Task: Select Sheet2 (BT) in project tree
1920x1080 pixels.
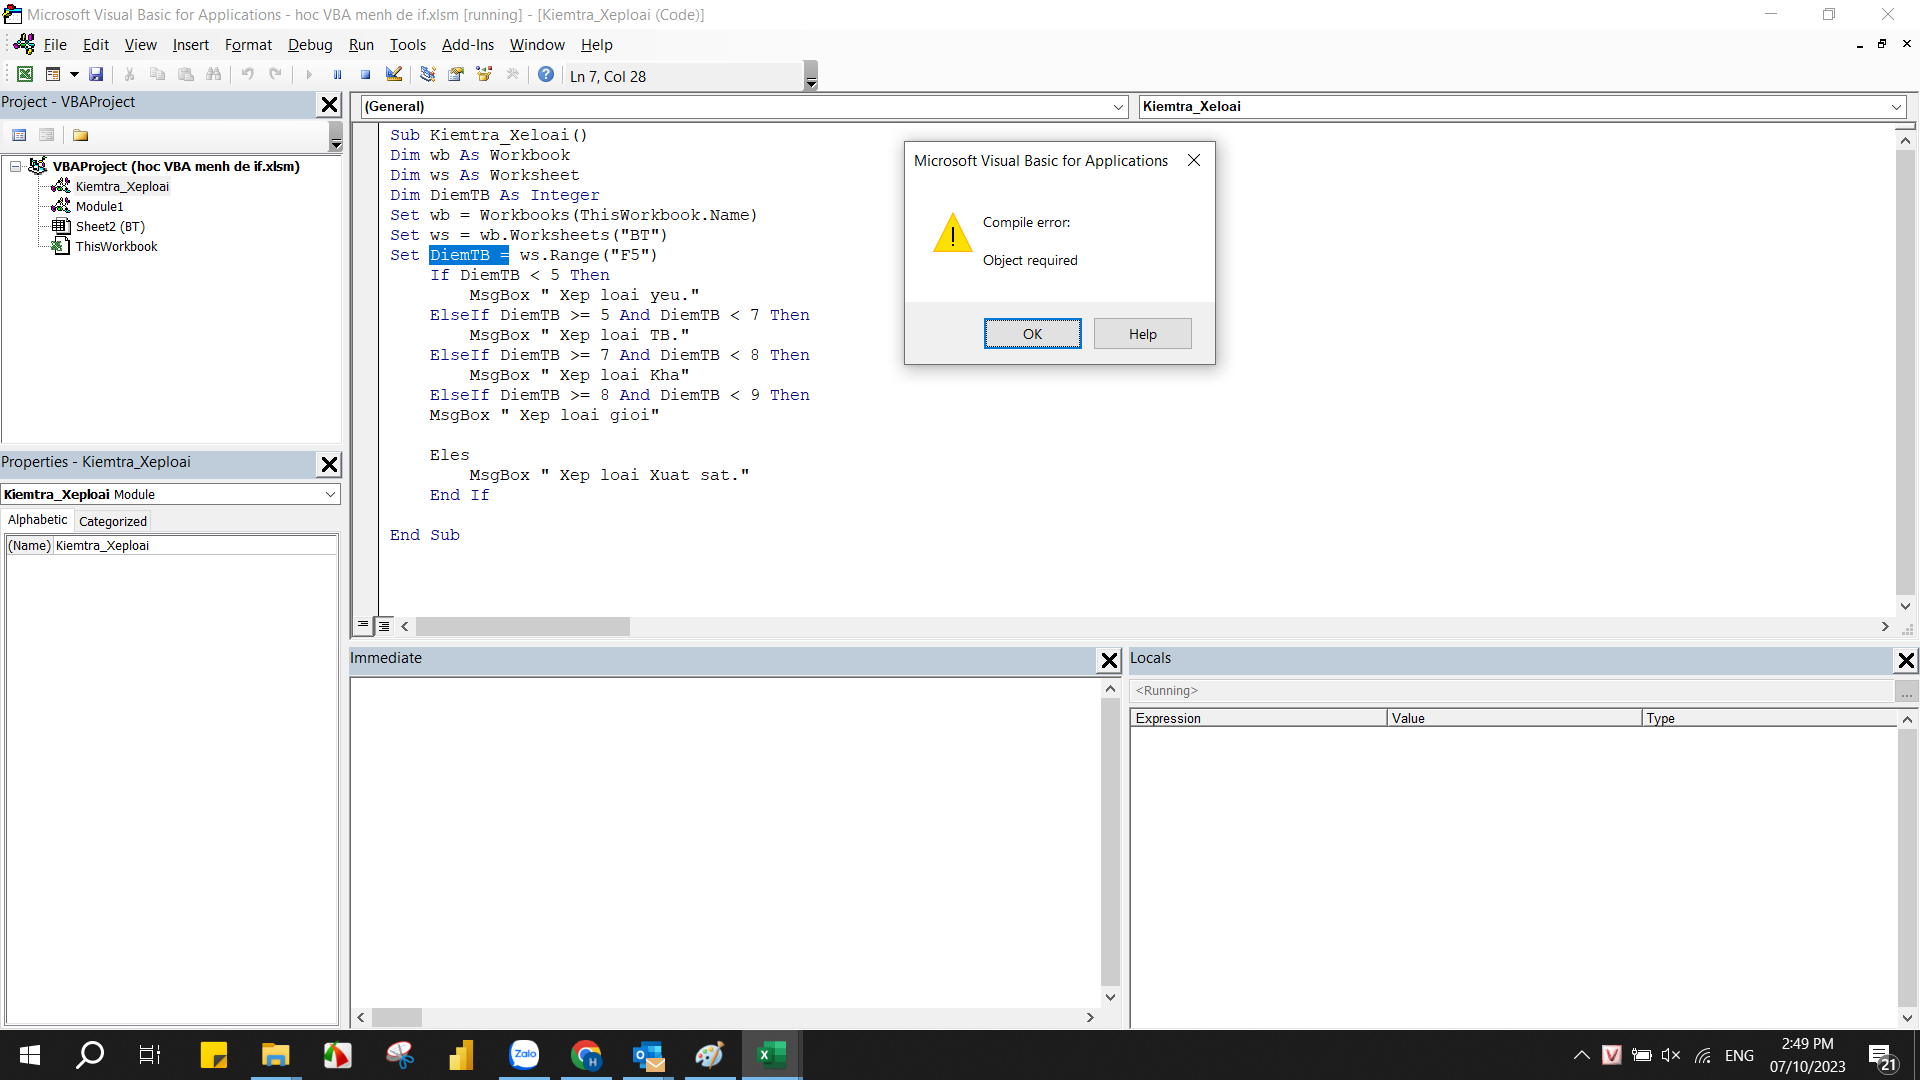Action: (x=110, y=226)
